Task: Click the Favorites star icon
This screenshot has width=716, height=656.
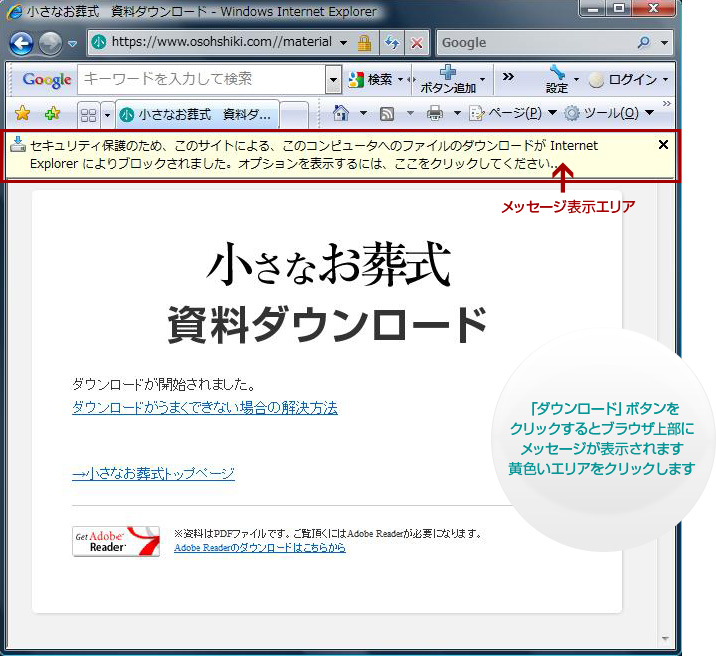Action: (x=22, y=113)
